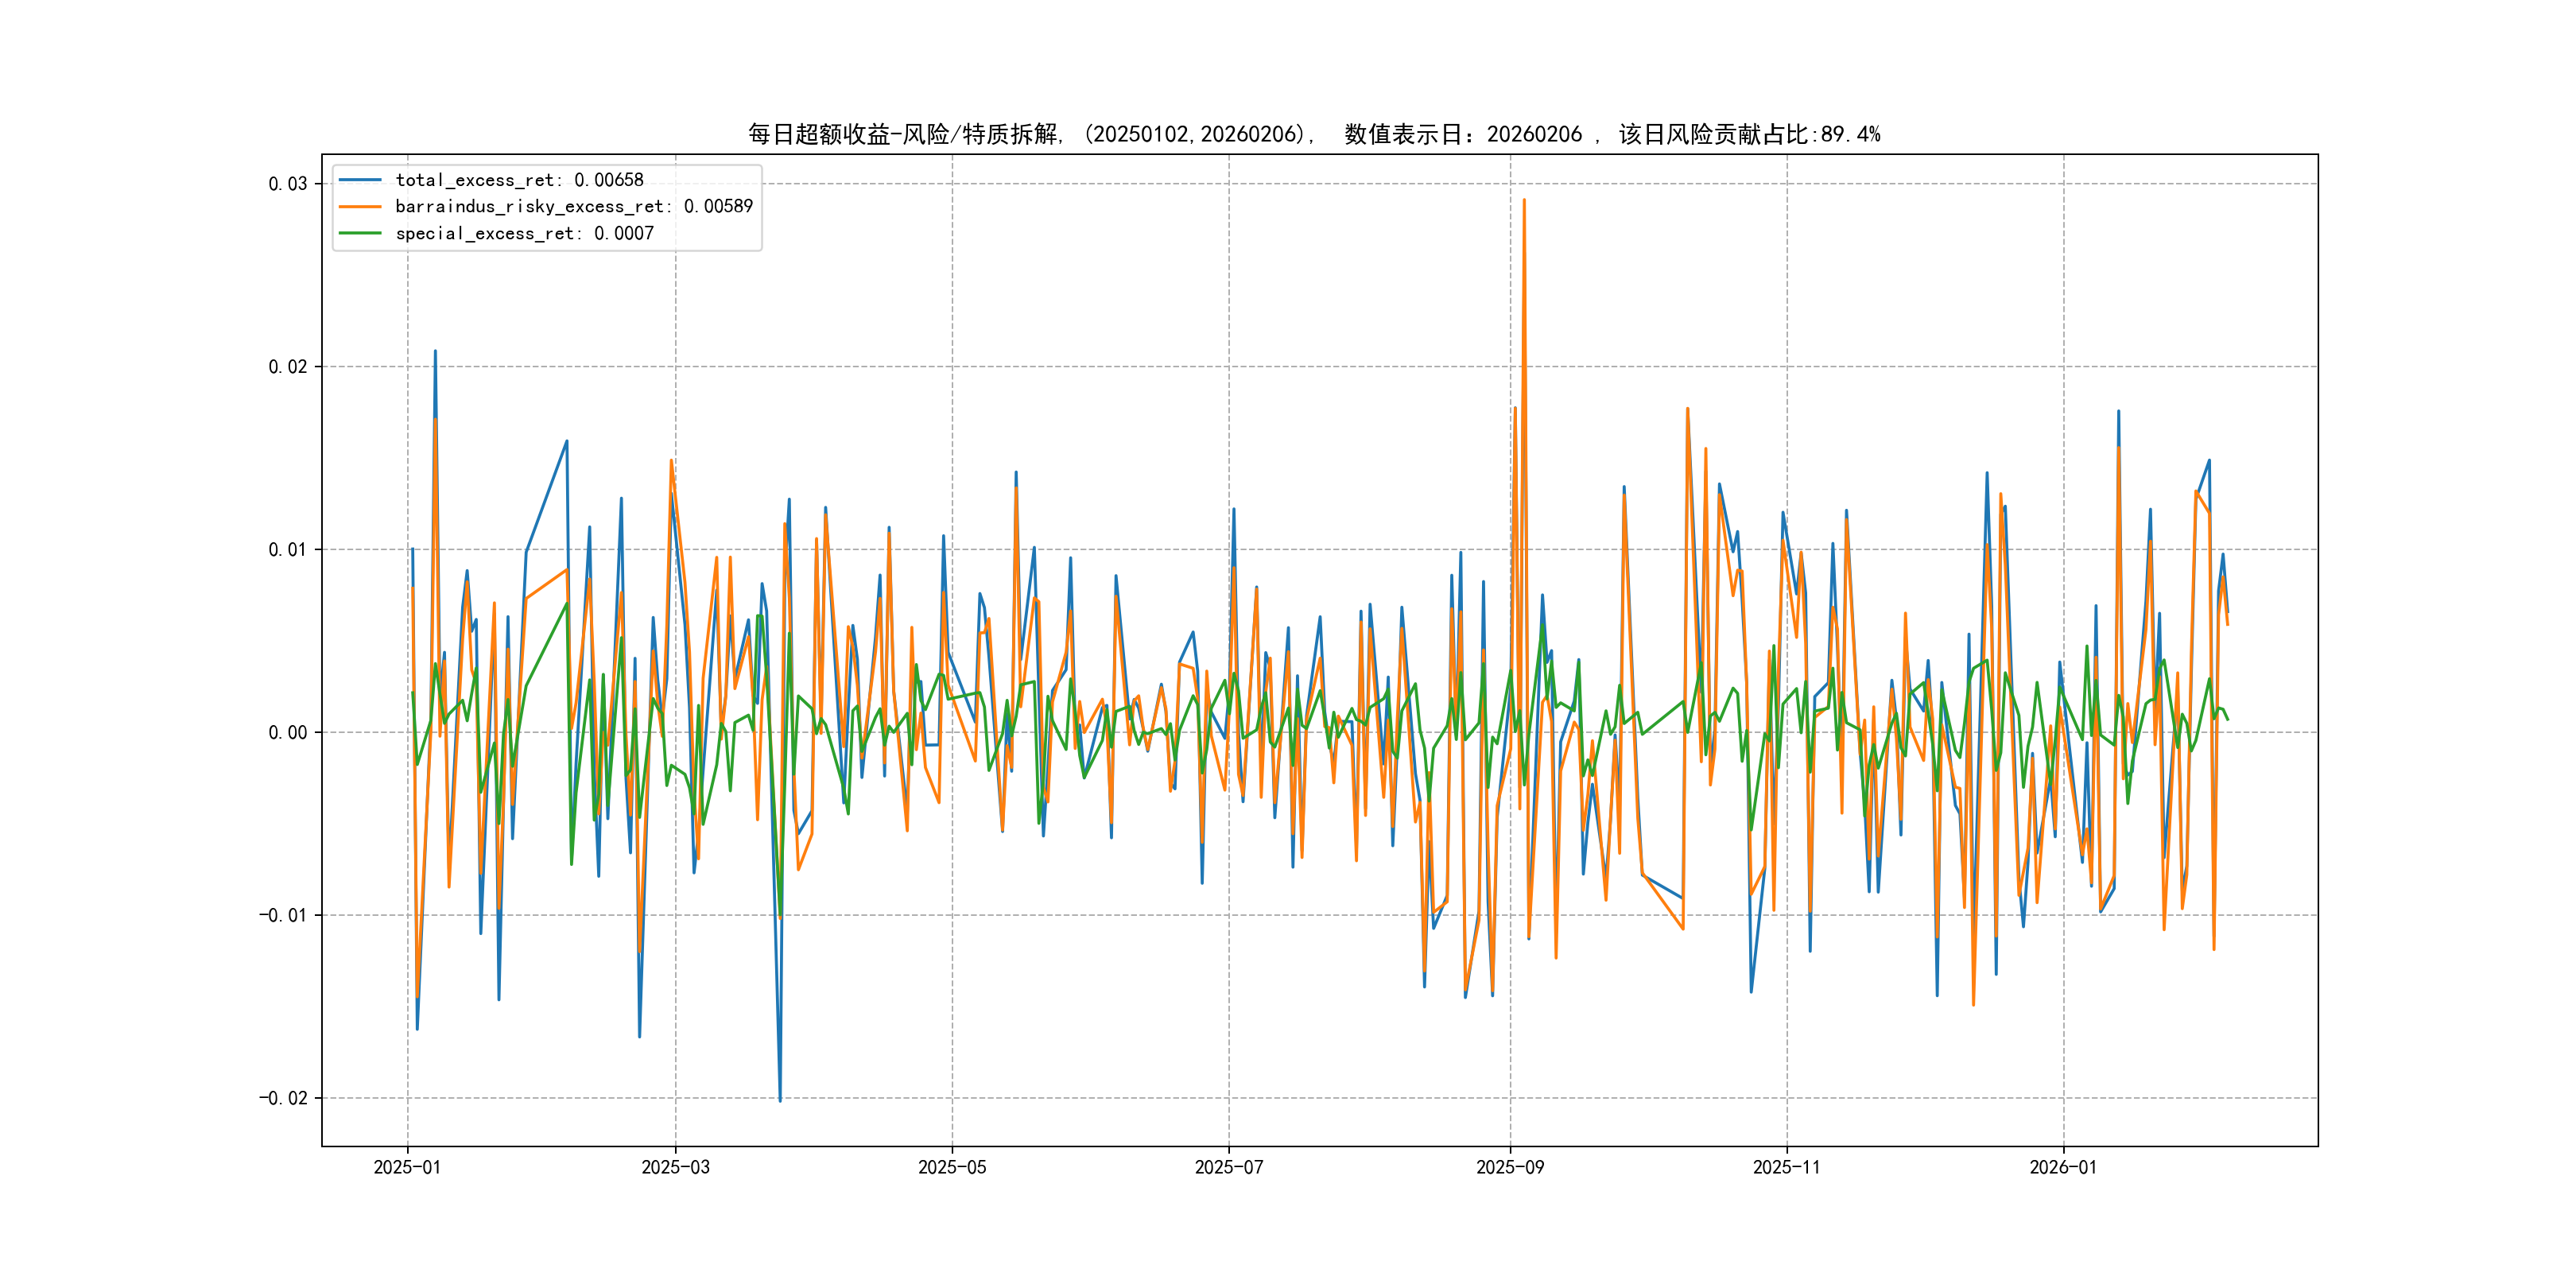The height and width of the screenshot is (1288, 2576).
Task: Click the 2025-01 x-axis tick label
Action: coord(407,1167)
